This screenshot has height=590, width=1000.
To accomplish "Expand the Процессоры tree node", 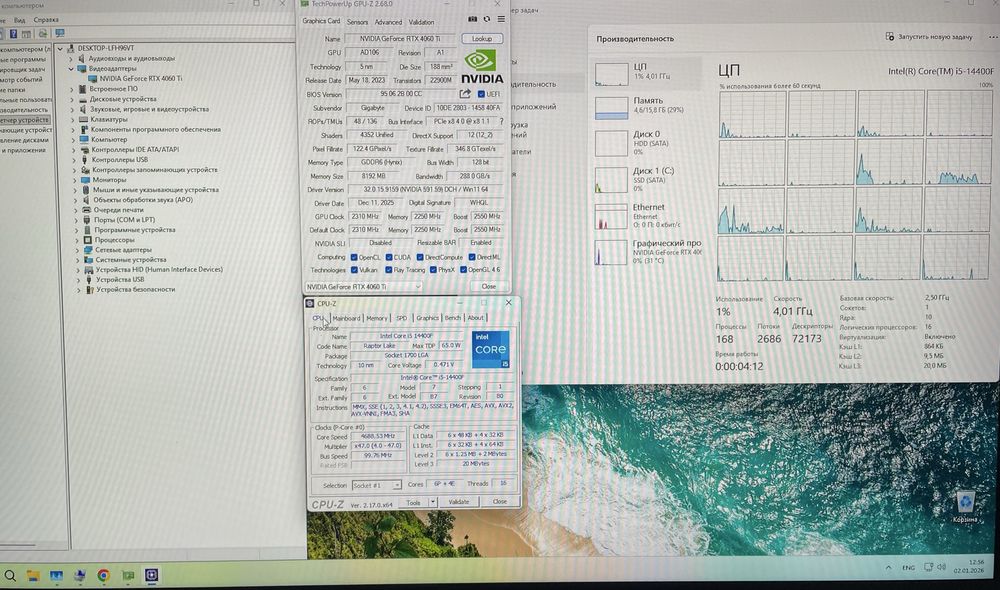I will (x=78, y=240).
